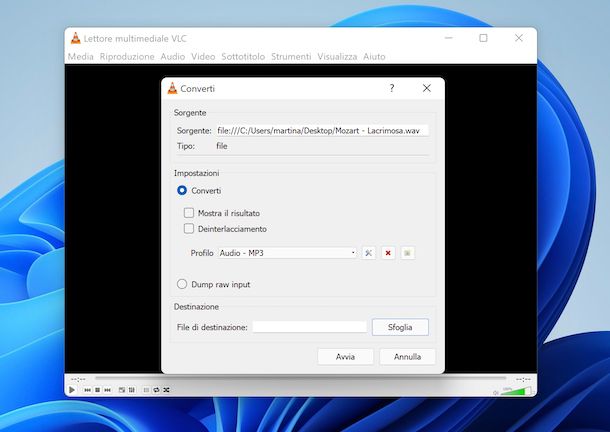Image resolution: width=610 pixels, height=432 pixels.
Task: Click the VLC cone icon in main window title
Action: coord(75,38)
